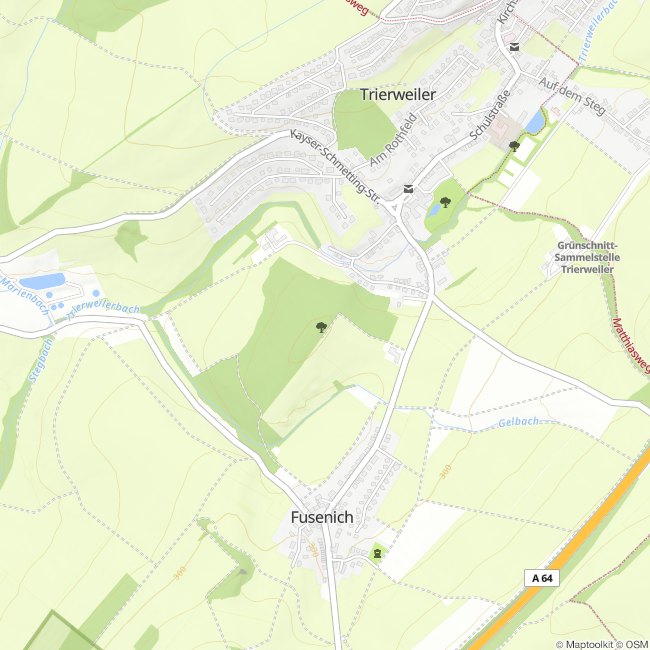Click the A 64 motorway shield
Viewport: 650px width, 650px height.
click(x=542, y=578)
